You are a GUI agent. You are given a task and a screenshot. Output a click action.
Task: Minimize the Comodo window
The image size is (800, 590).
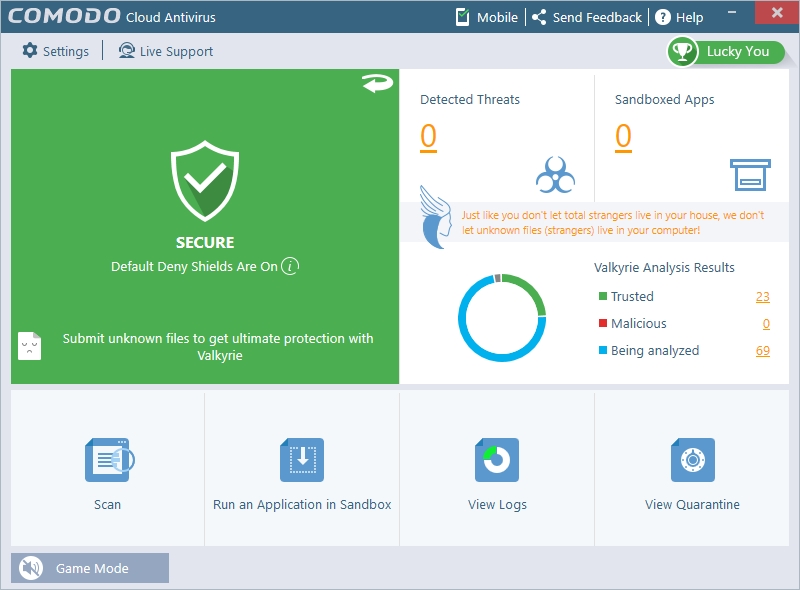point(732,12)
